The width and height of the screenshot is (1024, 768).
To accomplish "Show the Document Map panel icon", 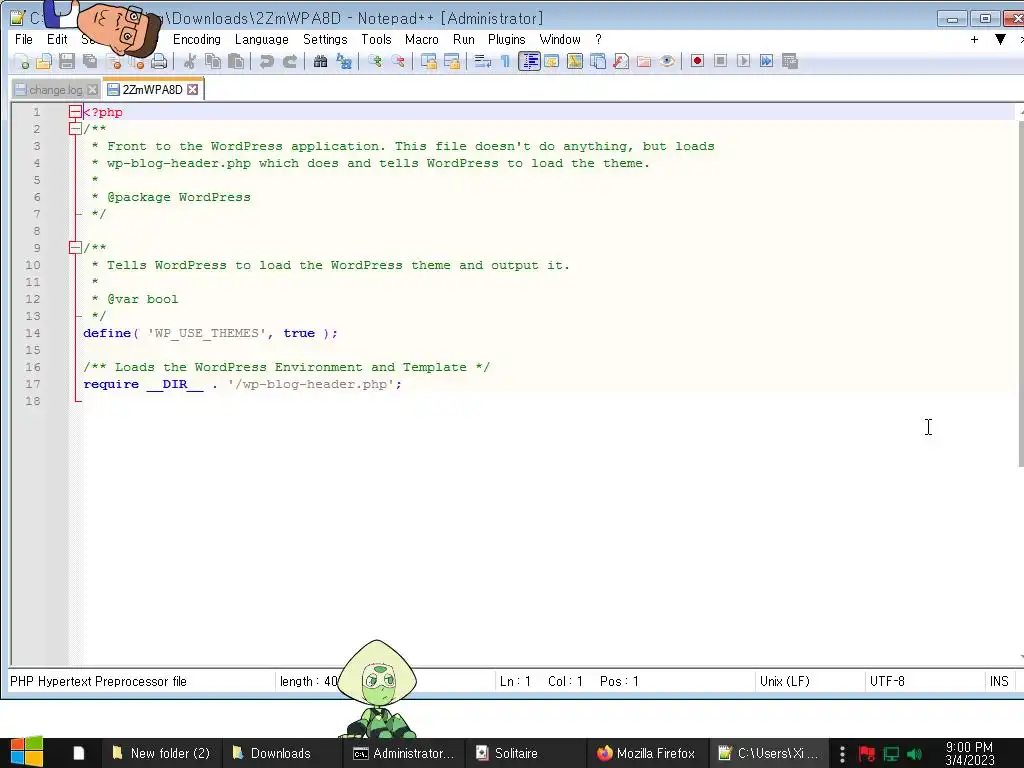I will click(574, 61).
